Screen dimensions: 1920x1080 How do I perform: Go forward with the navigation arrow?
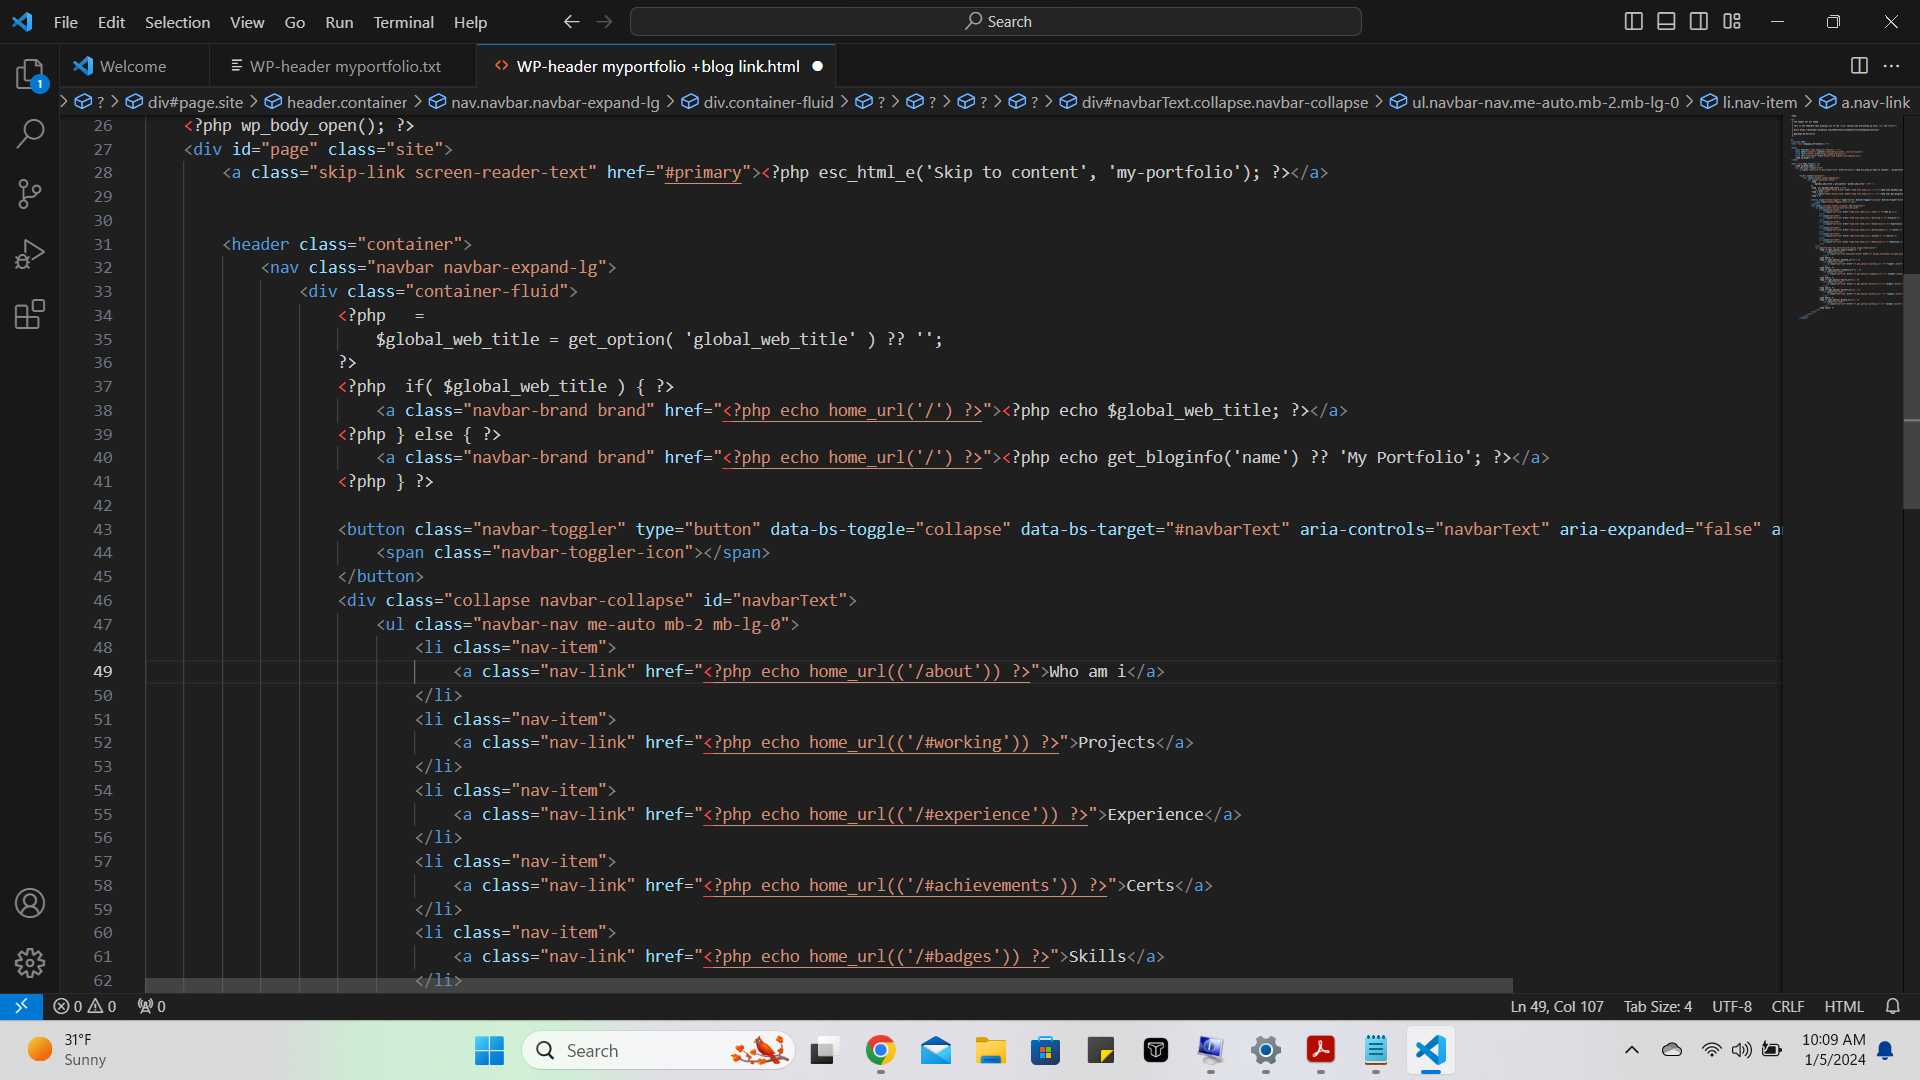pyautogui.click(x=605, y=22)
